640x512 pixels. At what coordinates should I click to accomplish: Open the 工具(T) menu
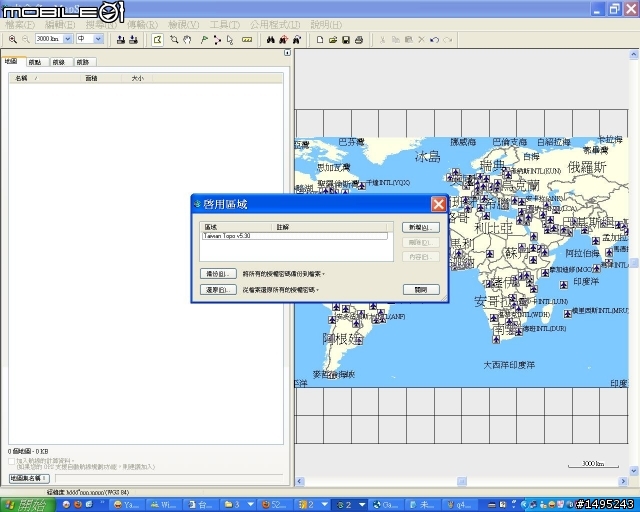coord(225,25)
